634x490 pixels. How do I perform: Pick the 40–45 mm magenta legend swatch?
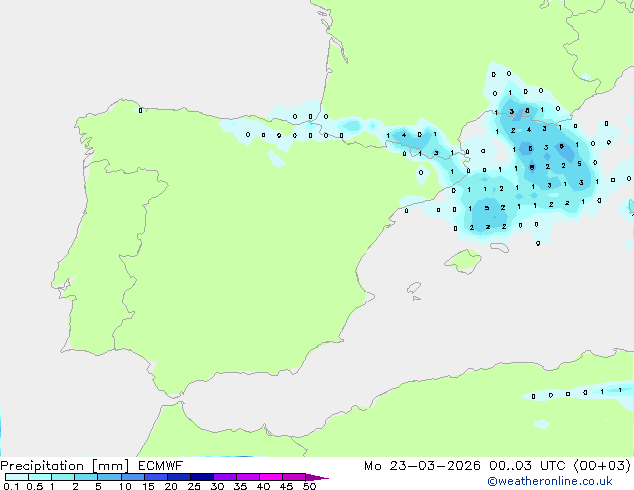[271, 477]
